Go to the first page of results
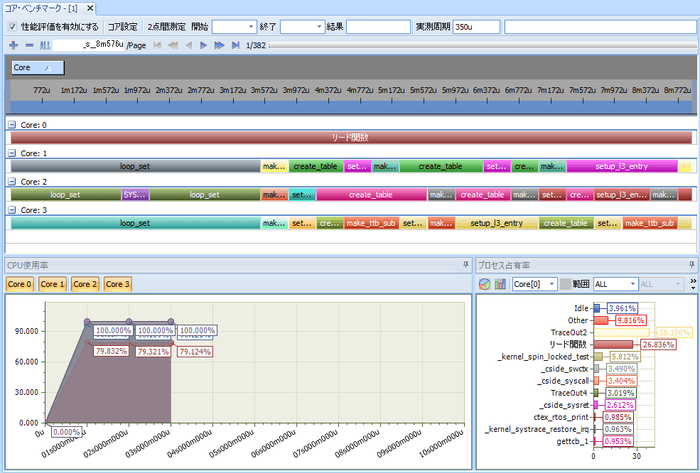This screenshot has height=473, width=700. pos(157,45)
